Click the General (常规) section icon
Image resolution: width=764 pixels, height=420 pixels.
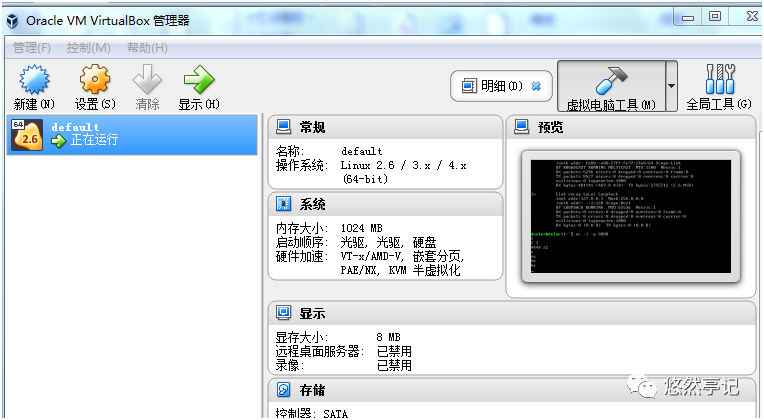coord(284,127)
